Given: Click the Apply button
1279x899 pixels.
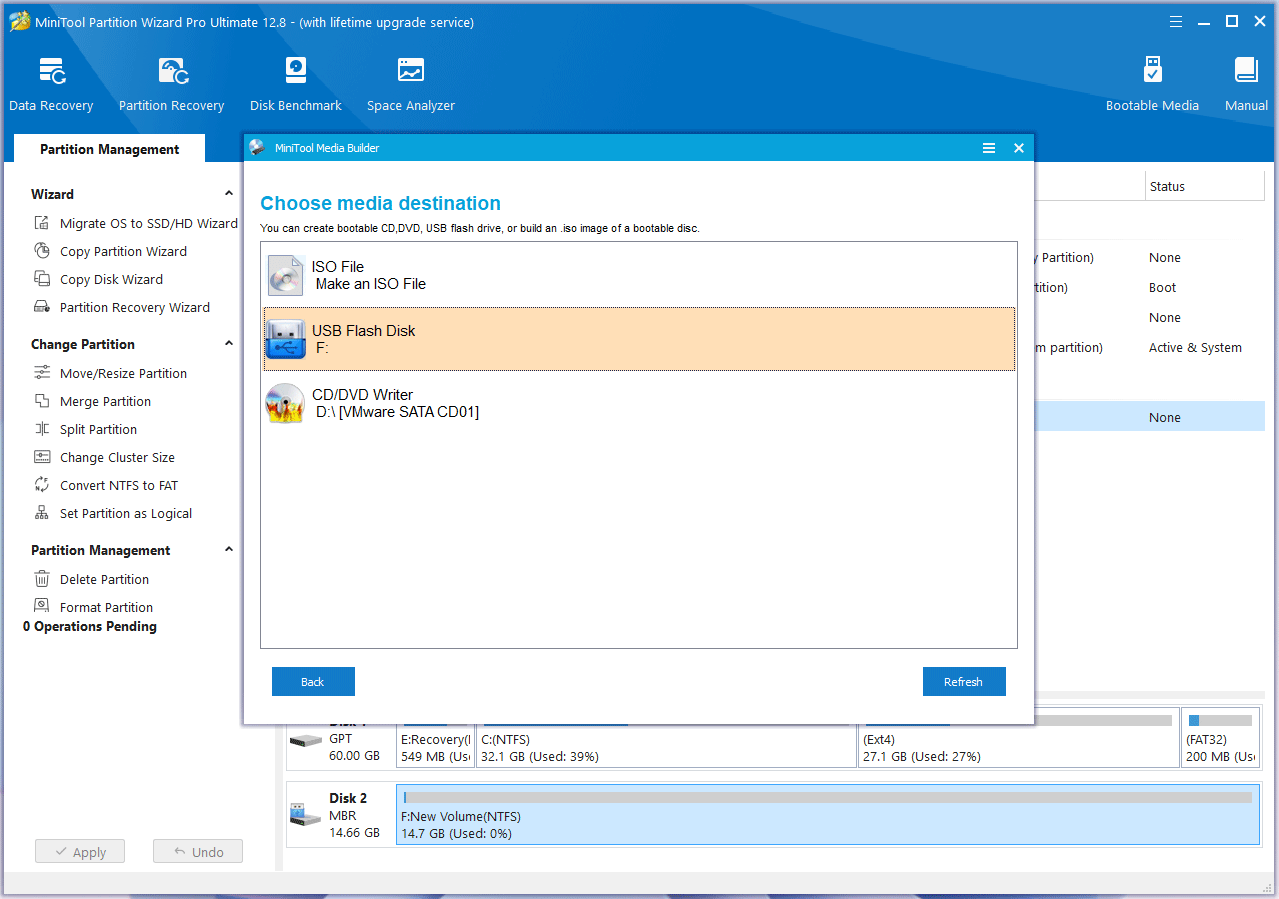Looking at the screenshot, I should [x=80, y=852].
